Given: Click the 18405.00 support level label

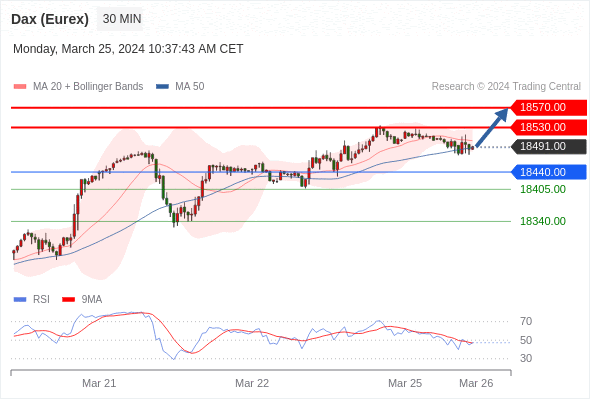Looking at the screenshot, I should (543, 189).
